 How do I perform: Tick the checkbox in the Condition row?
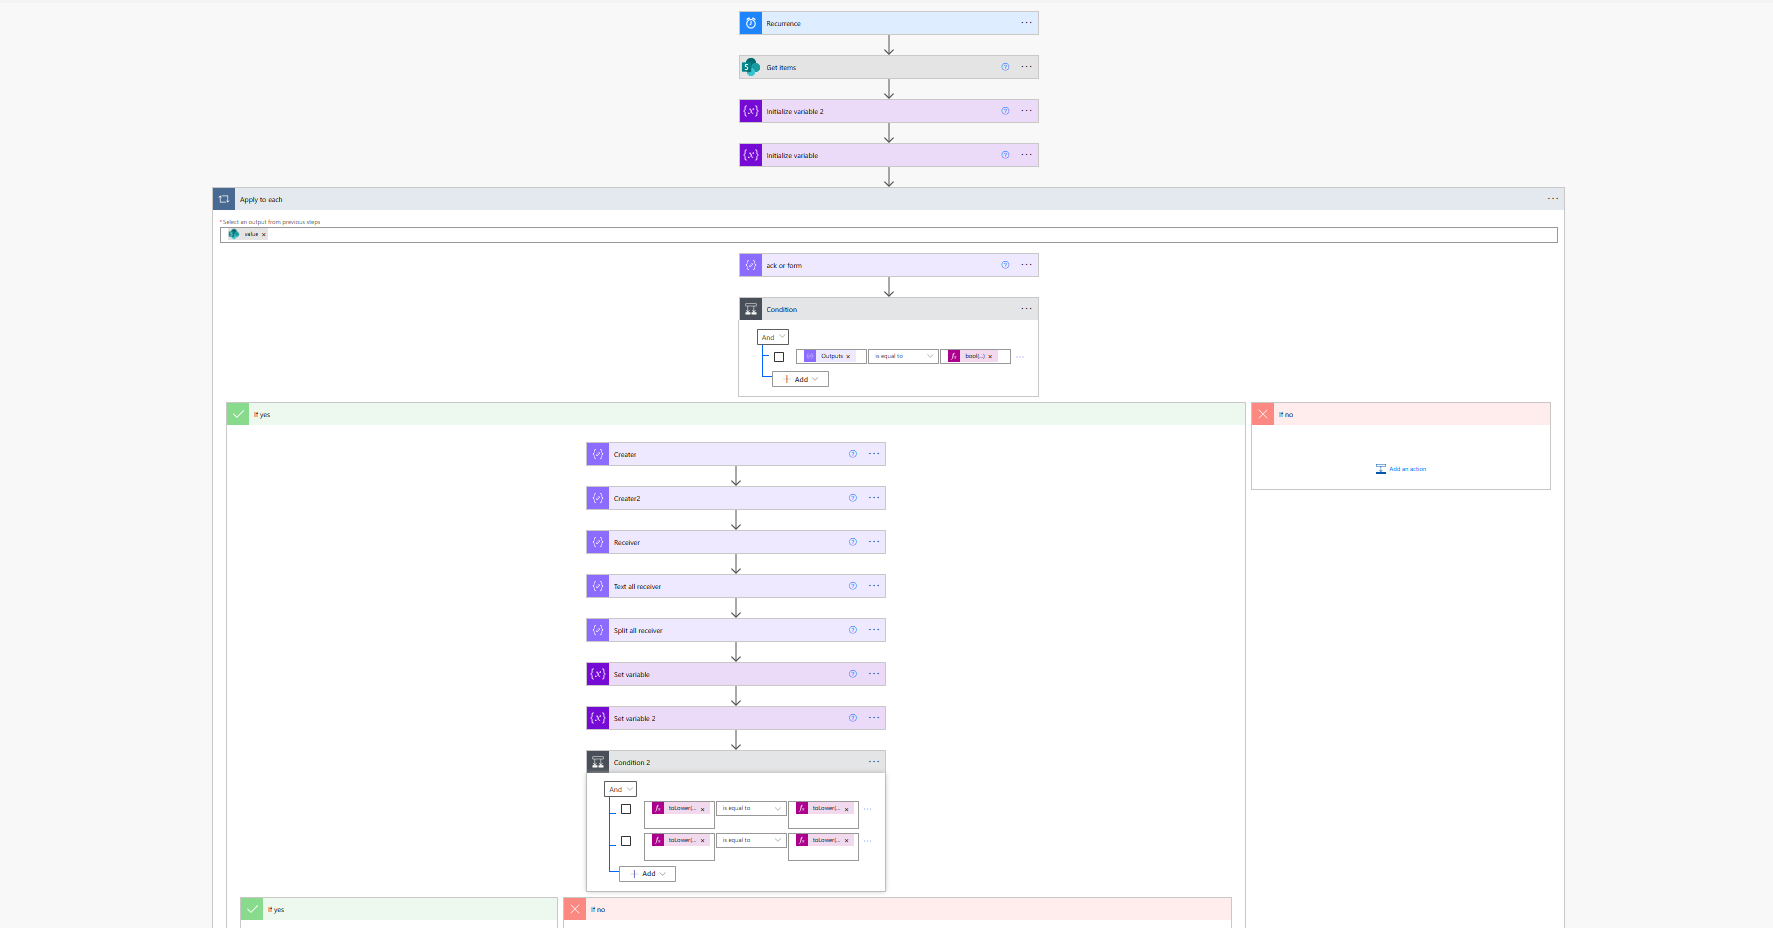[x=779, y=357]
